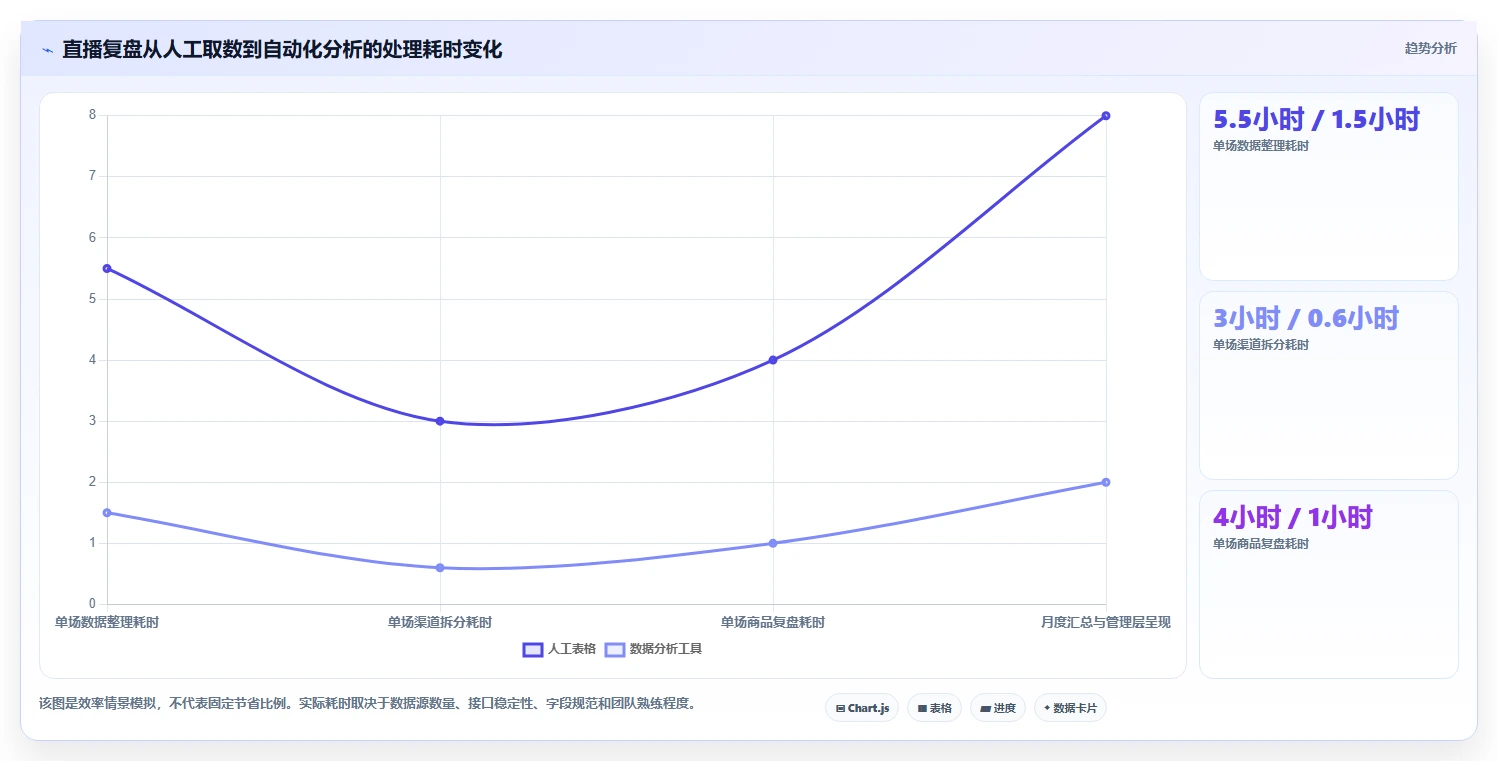This screenshot has height=761, width=1498.
Task: Select the Chart.js tag pill
Action: (862, 708)
